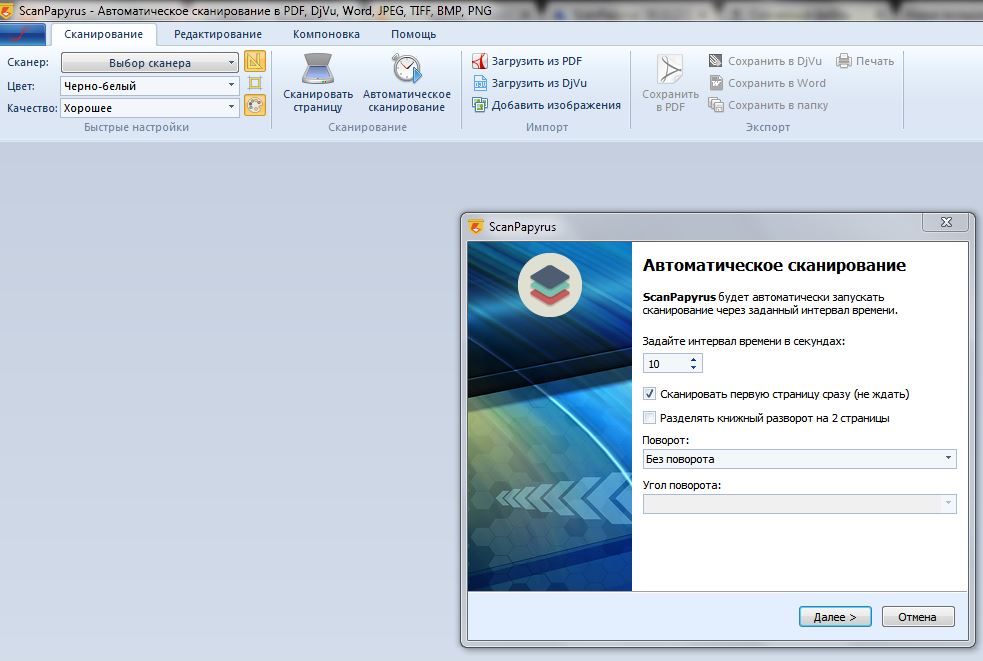Open the 'Выбор сканера' scanner dropdown
Image resolution: width=983 pixels, height=661 pixels.
(x=150, y=63)
